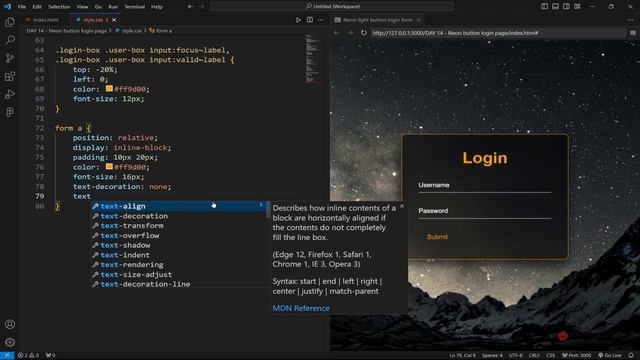Open the Search view in activity bar
This screenshot has height=360, width=640.
(x=10, y=40)
